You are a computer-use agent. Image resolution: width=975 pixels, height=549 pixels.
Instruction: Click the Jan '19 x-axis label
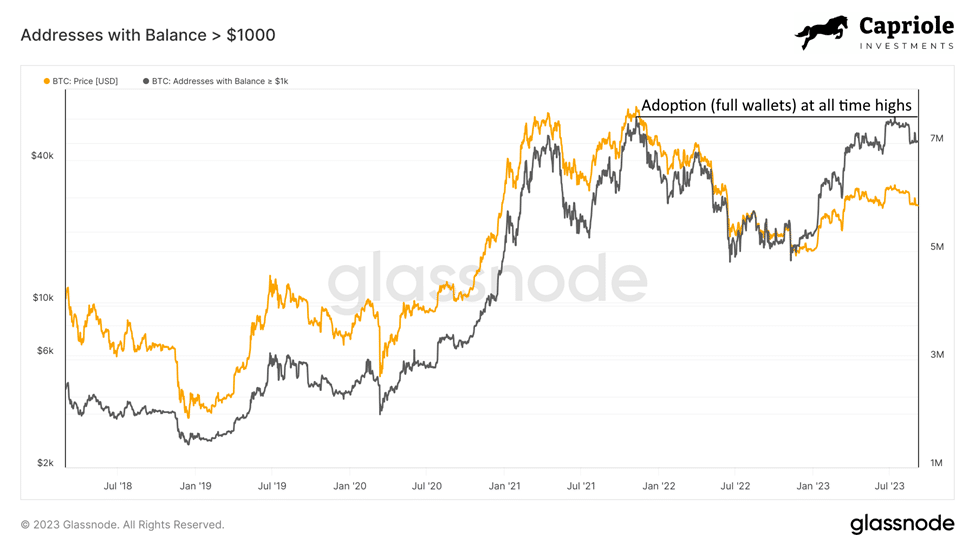click(195, 486)
